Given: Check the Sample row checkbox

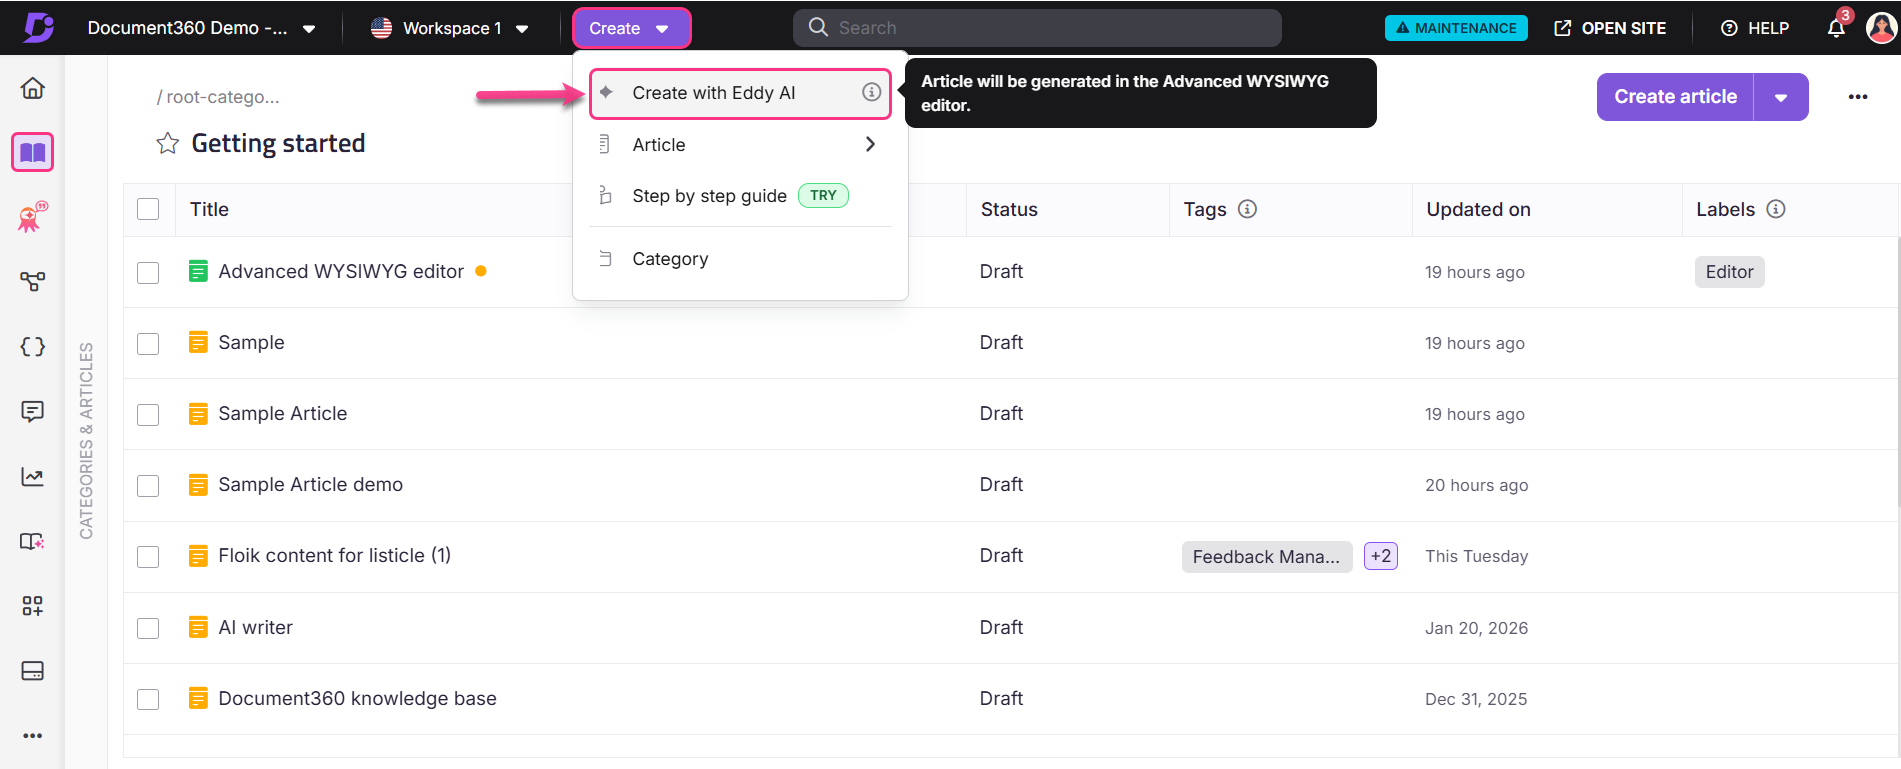Looking at the screenshot, I should click(148, 343).
